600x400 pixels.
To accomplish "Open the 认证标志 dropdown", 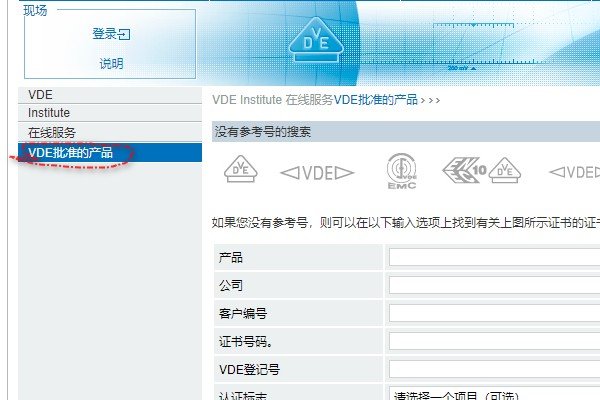I will coord(494,394).
